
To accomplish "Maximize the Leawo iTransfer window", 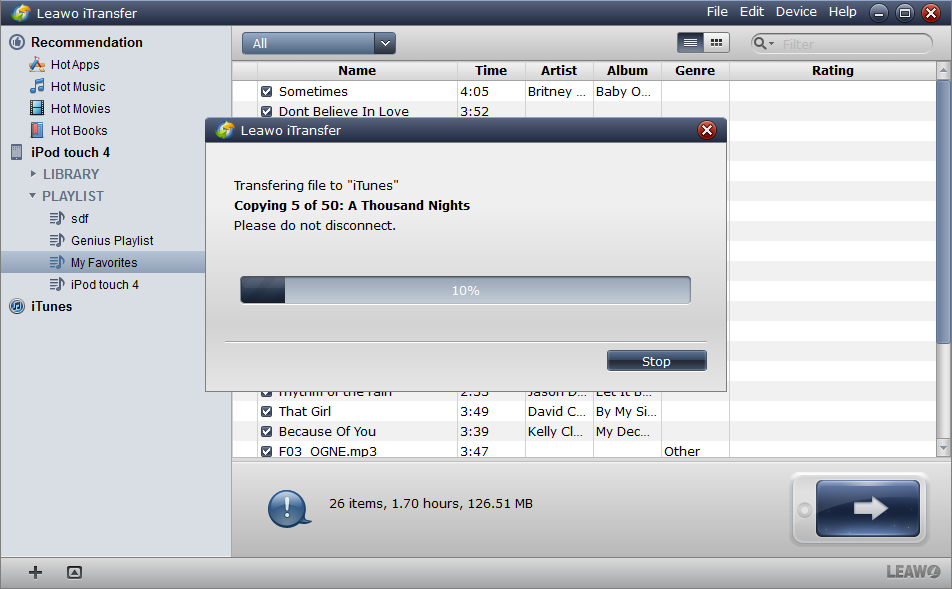I will [x=905, y=13].
